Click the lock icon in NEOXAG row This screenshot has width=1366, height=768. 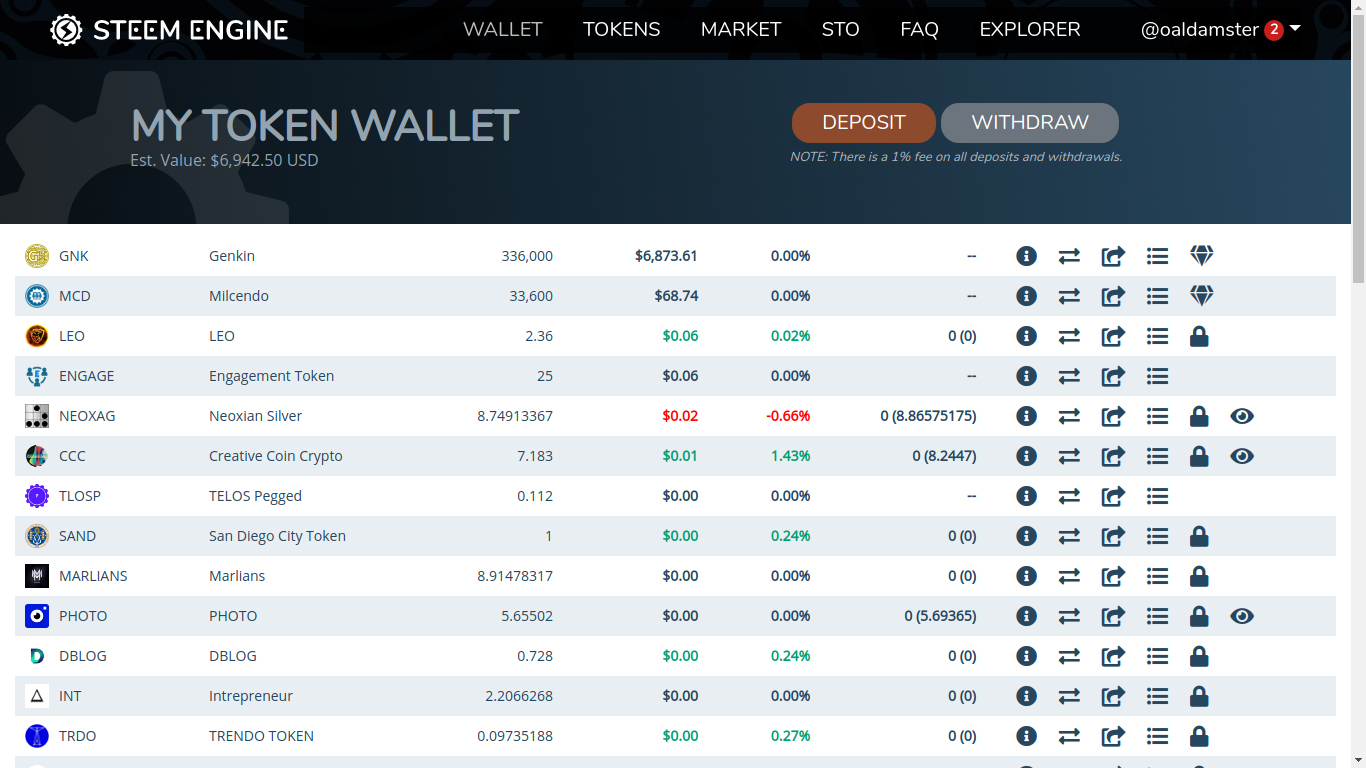(1199, 416)
